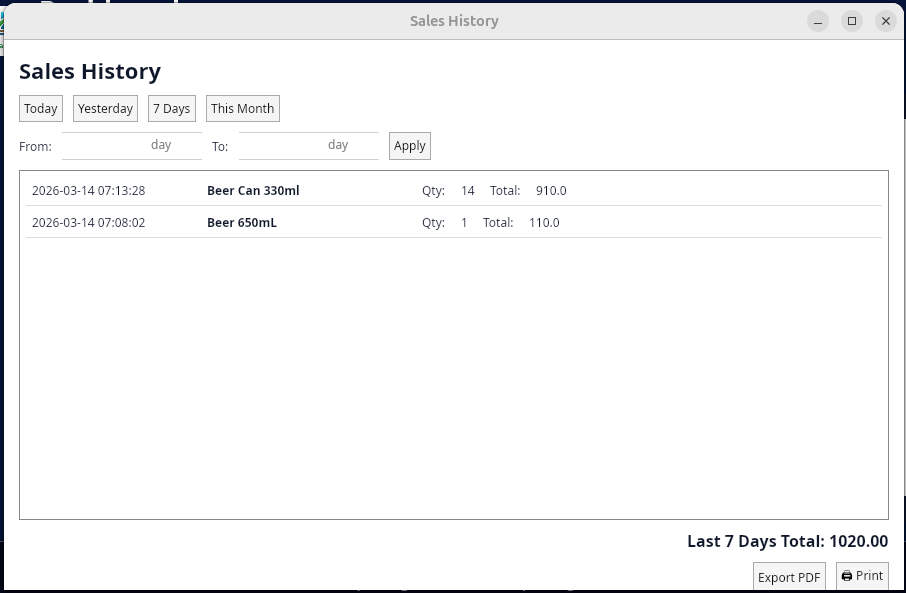
Task: Select the Beer 650mL sale entry
Action: coord(242,223)
